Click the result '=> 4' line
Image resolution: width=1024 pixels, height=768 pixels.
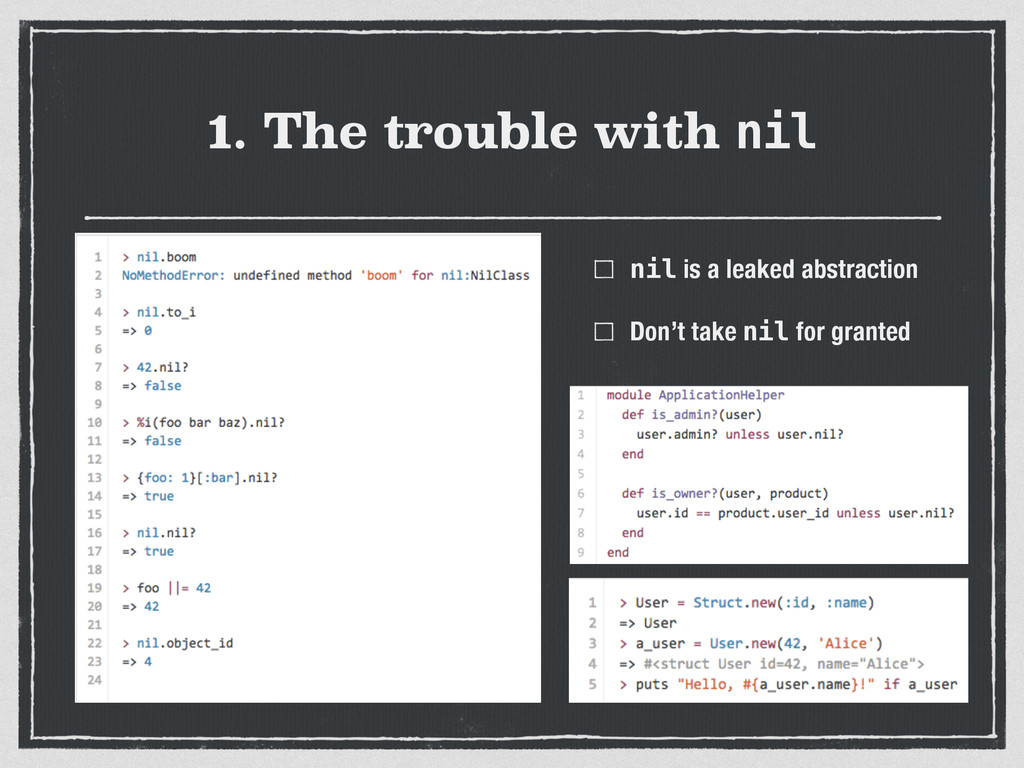pyautogui.click(x=137, y=662)
